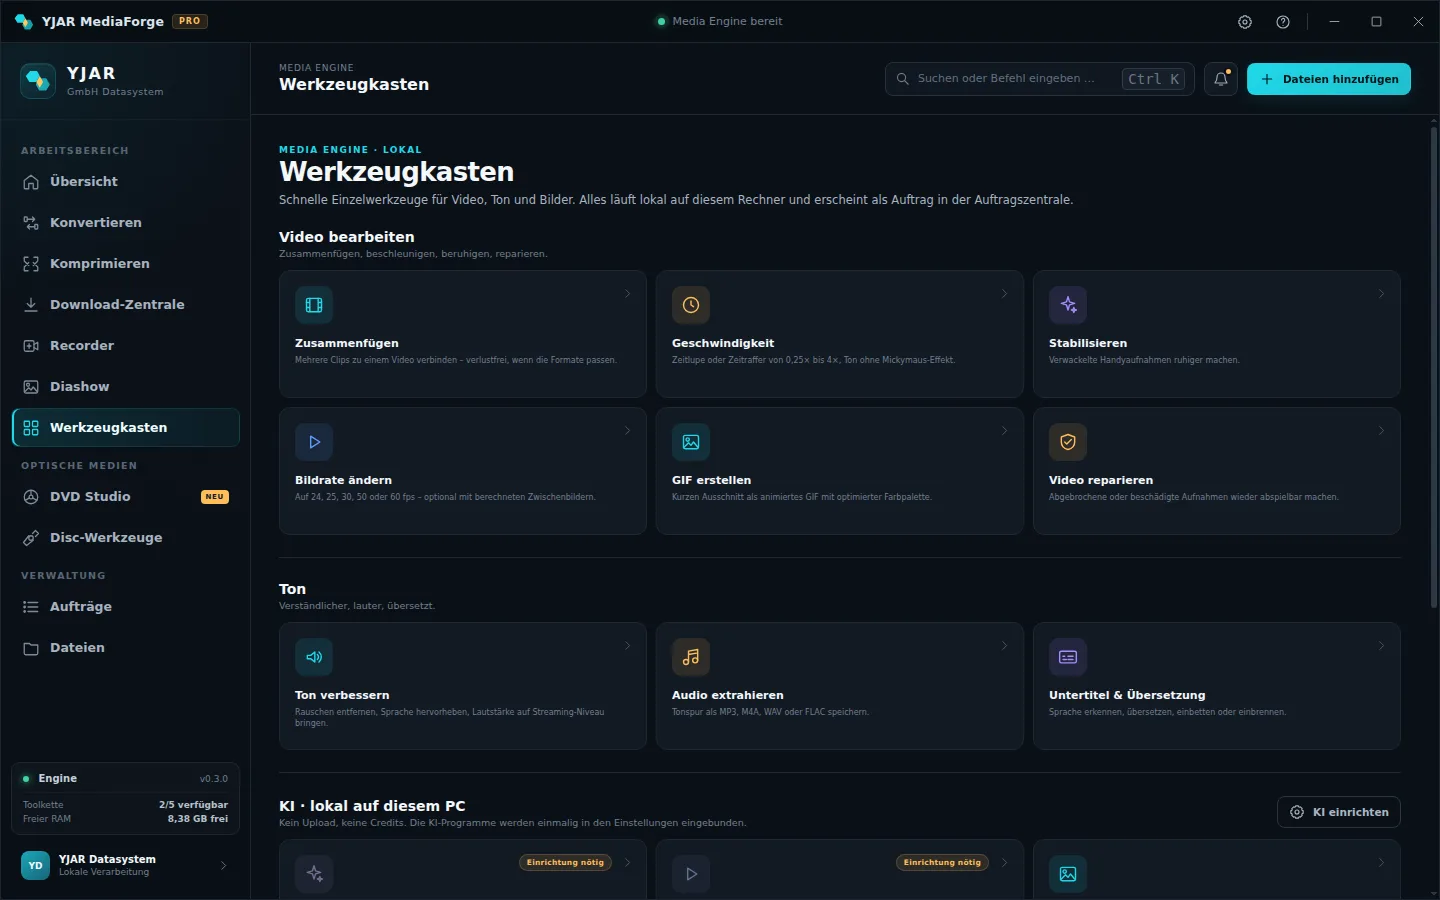
Task: Expand YJAR Datasystem account chevron
Action: [x=223, y=866]
